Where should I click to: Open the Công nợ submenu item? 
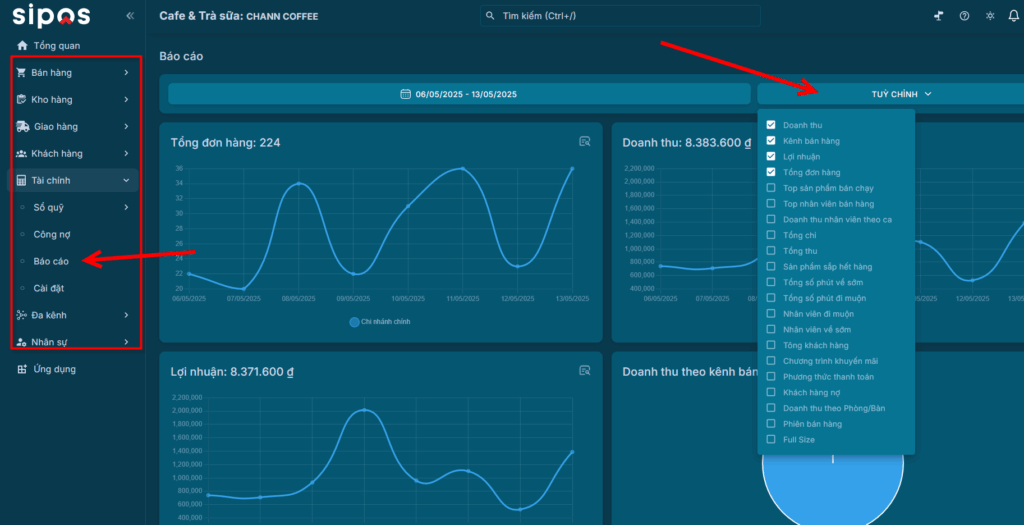52,234
